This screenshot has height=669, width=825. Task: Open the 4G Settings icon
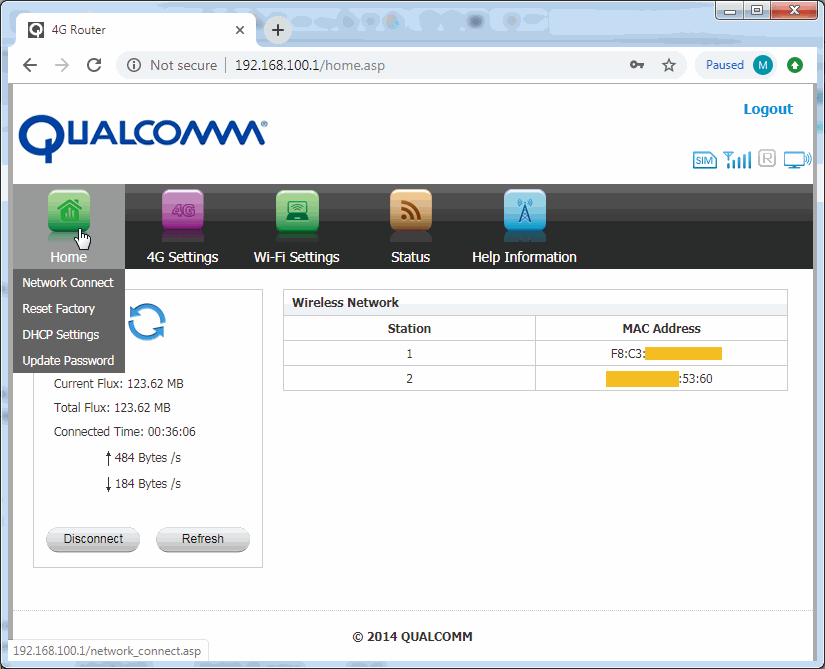(x=183, y=210)
